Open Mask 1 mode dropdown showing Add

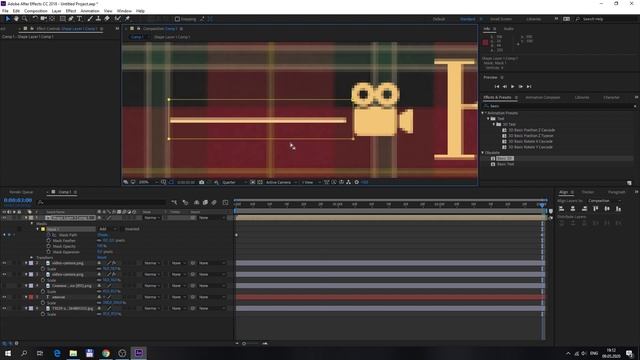[x=107, y=229]
